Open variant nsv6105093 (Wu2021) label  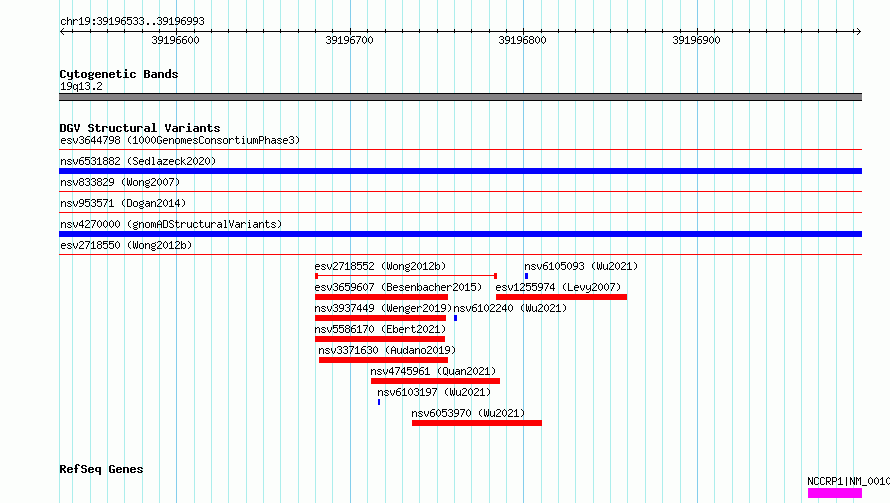click(x=581, y=266)
